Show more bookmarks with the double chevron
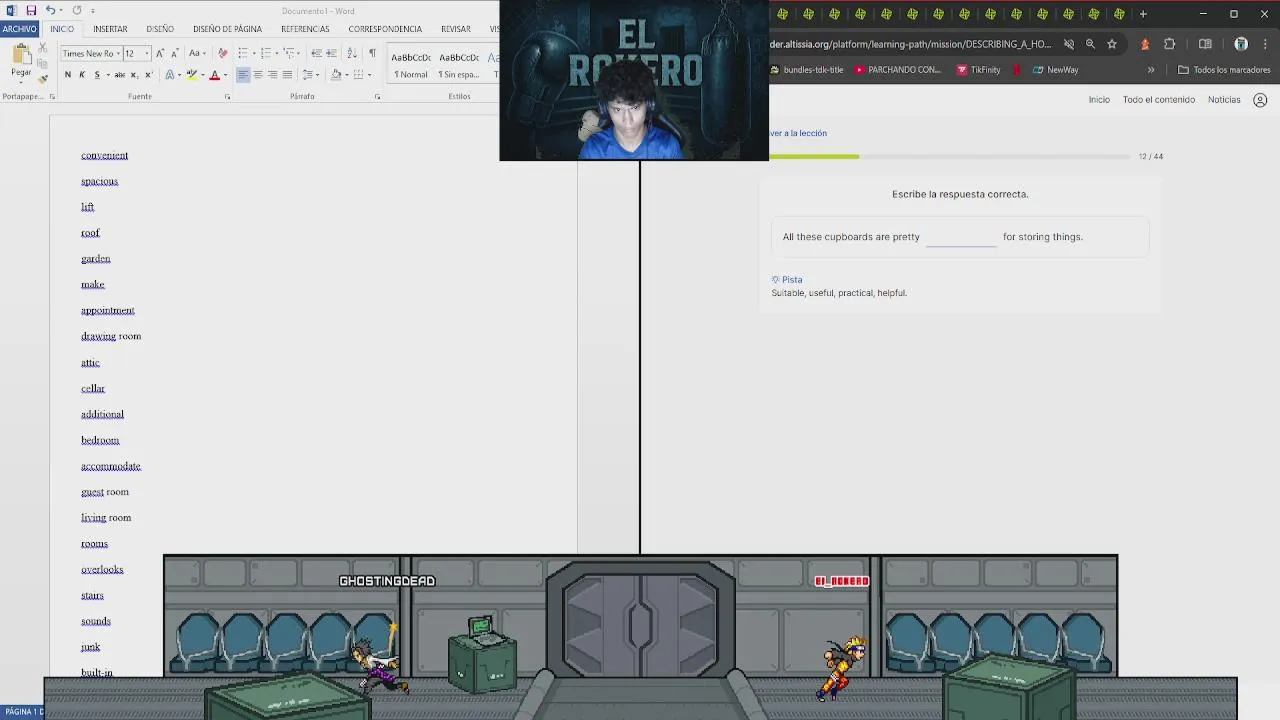Screen dimensions: 1280x720 (1151, 70)
